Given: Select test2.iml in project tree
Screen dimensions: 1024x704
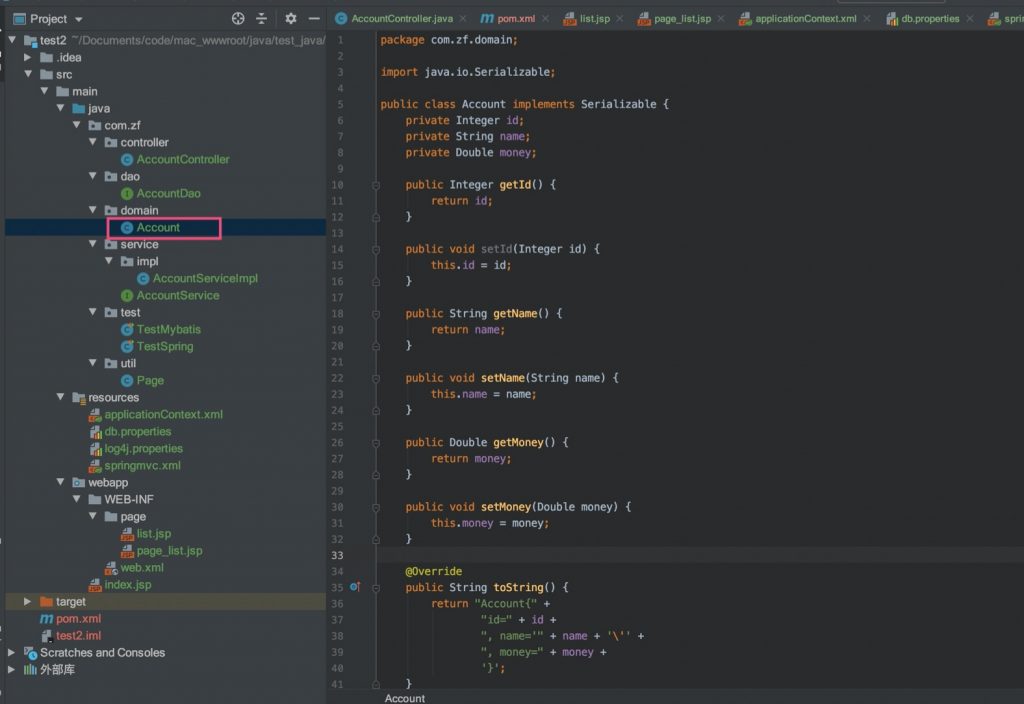Looking at the screenshot, I should click(78, 635).
